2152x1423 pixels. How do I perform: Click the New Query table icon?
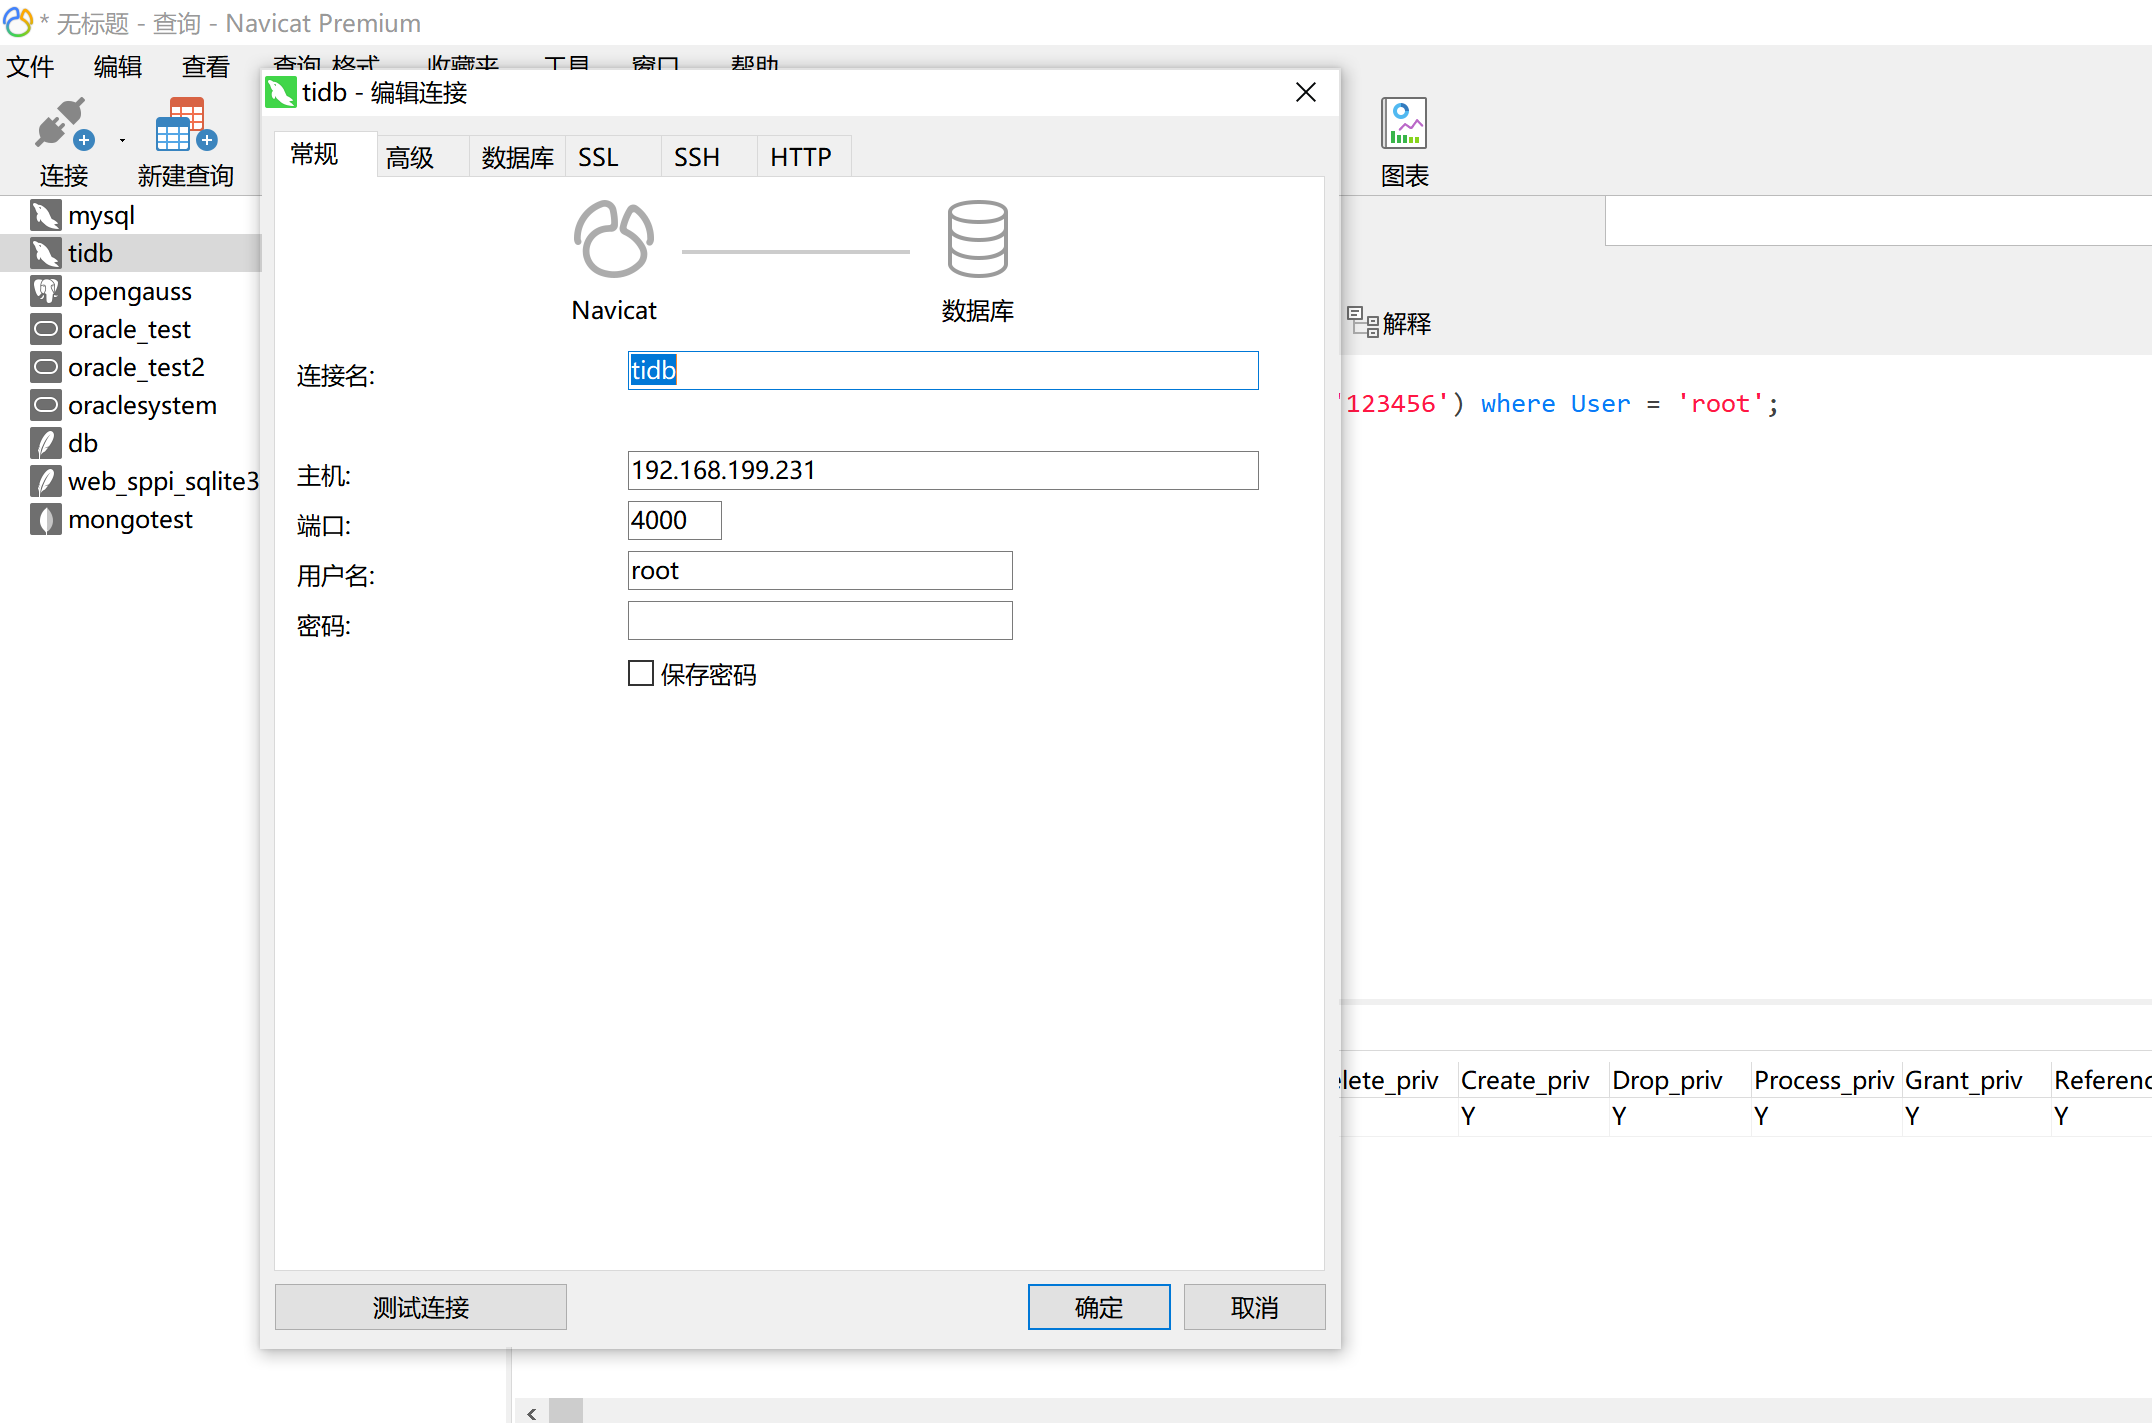185,125
